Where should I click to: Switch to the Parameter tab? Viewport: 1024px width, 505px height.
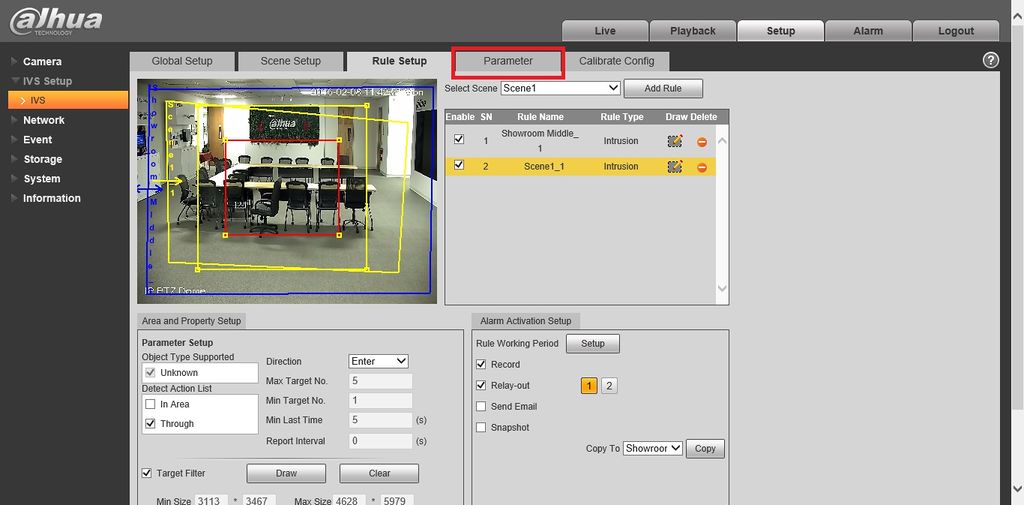point(508,61)
